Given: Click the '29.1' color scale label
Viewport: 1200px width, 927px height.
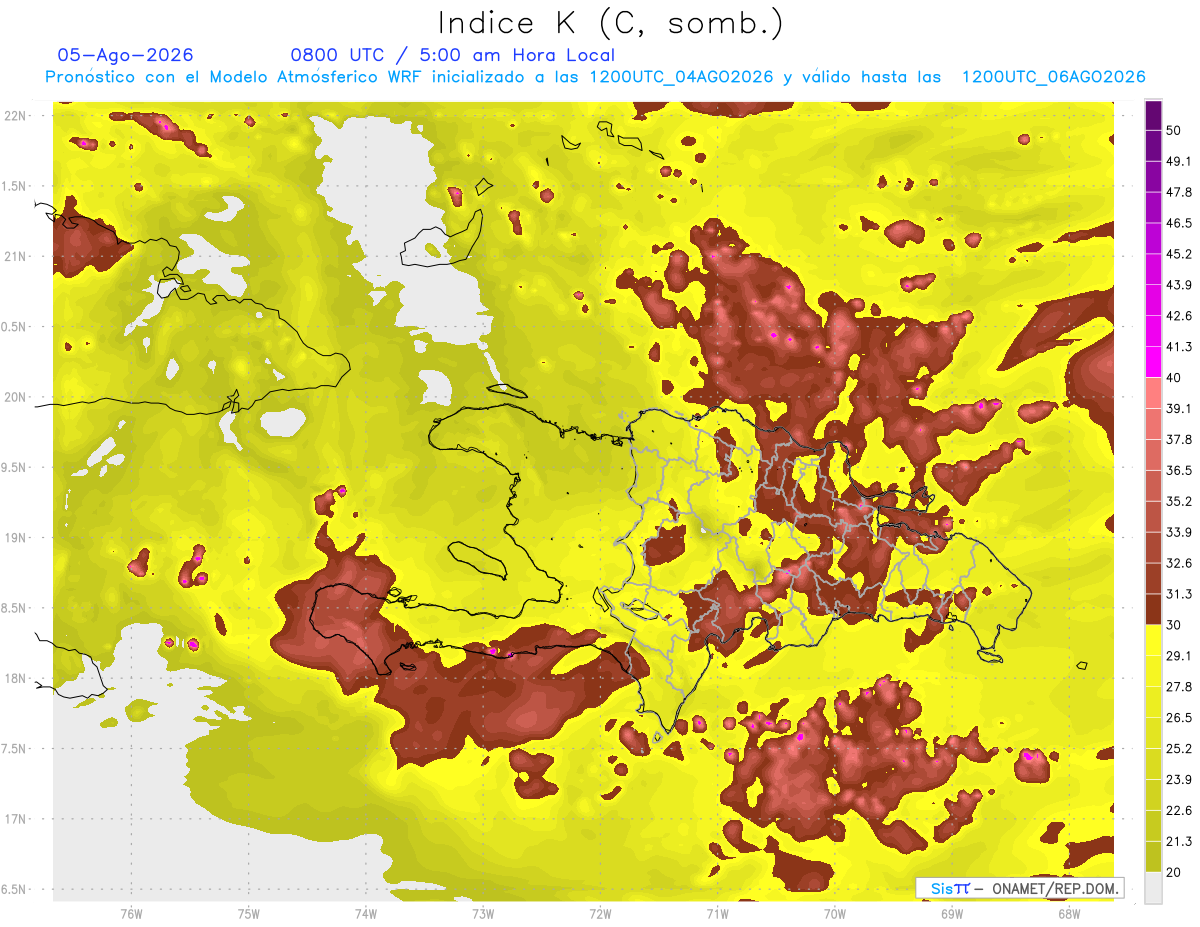Looking at the screenshot, I should click(1178, 656).
